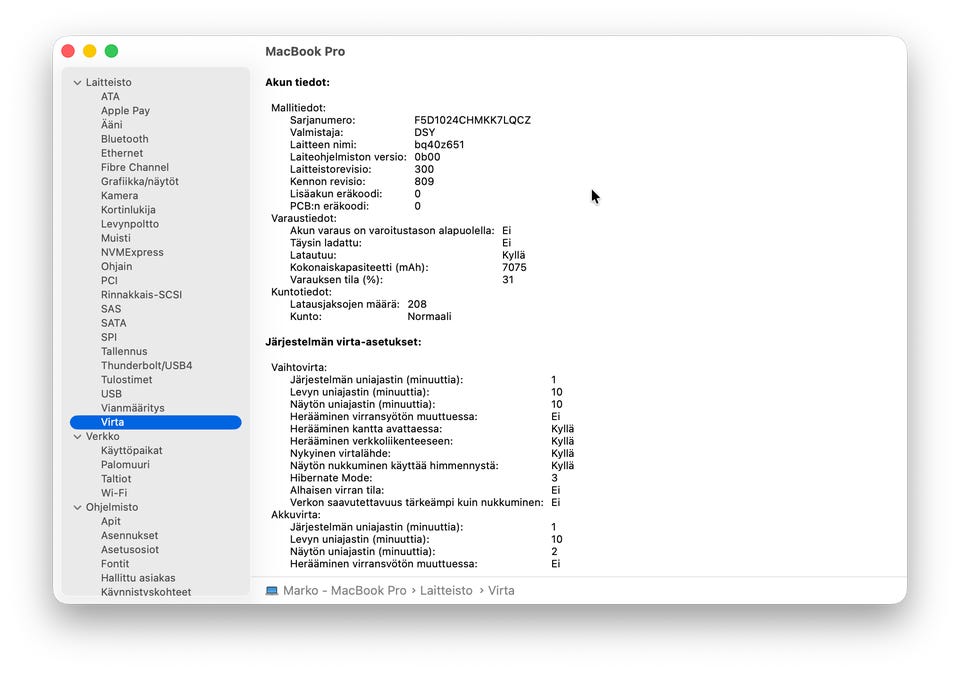Select Wi-Fi in the sidebar
This screenshot has width=960, height=674.
tap(114, 493)
